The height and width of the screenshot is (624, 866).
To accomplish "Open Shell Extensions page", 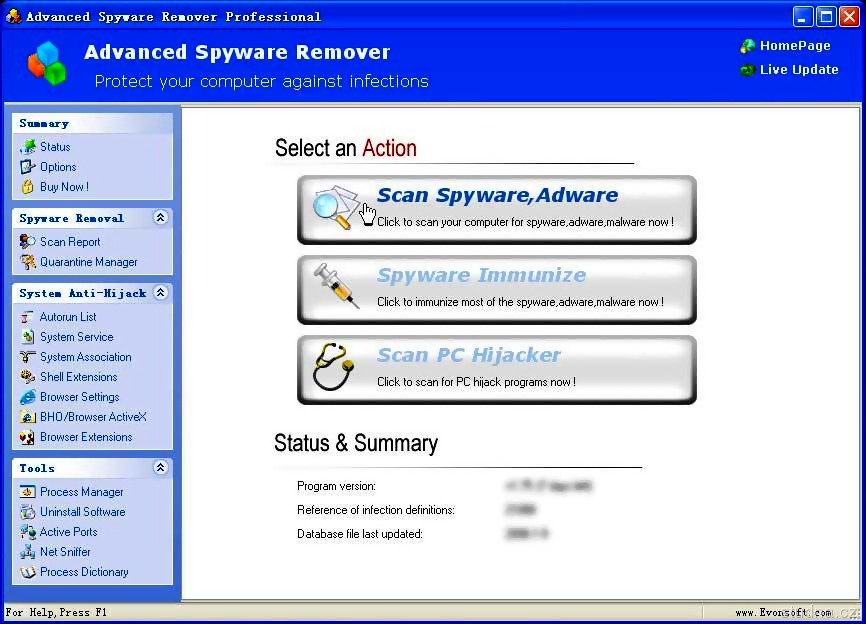I will [78, 377].
